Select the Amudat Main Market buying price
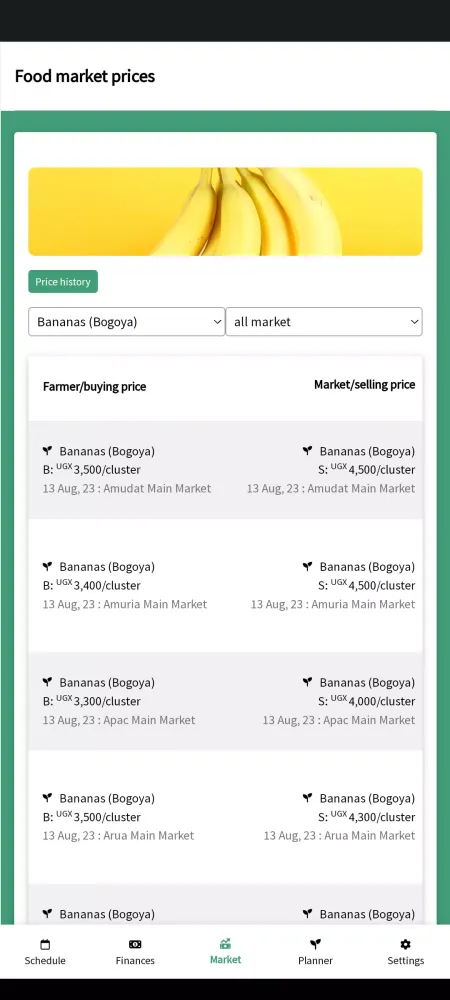 pos(92,470)
